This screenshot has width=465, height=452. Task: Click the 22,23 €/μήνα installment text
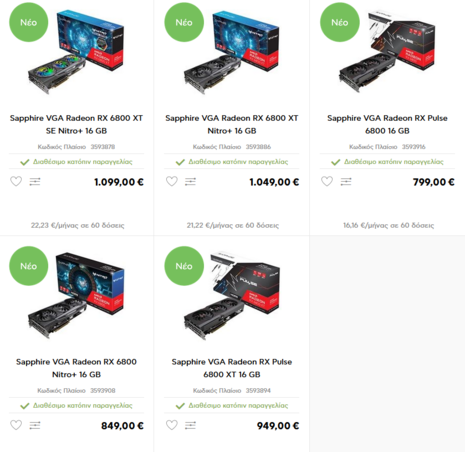pyautogui.click(x=77, y=225)
